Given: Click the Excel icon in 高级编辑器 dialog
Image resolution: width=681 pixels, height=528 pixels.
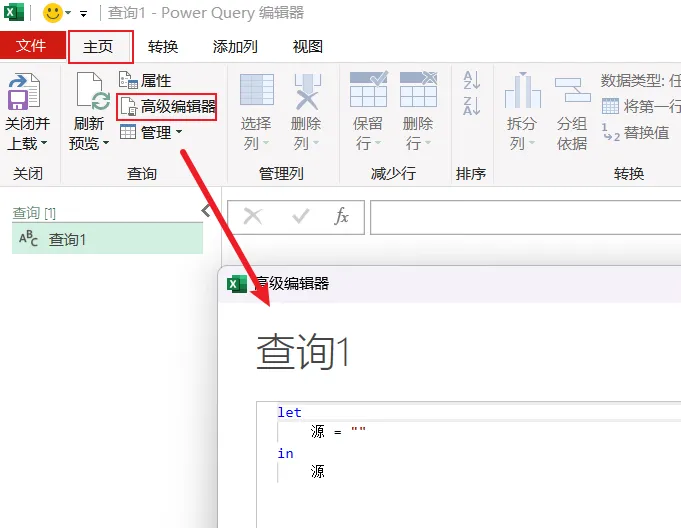Looking at the screenshot, I should (237, 284).
